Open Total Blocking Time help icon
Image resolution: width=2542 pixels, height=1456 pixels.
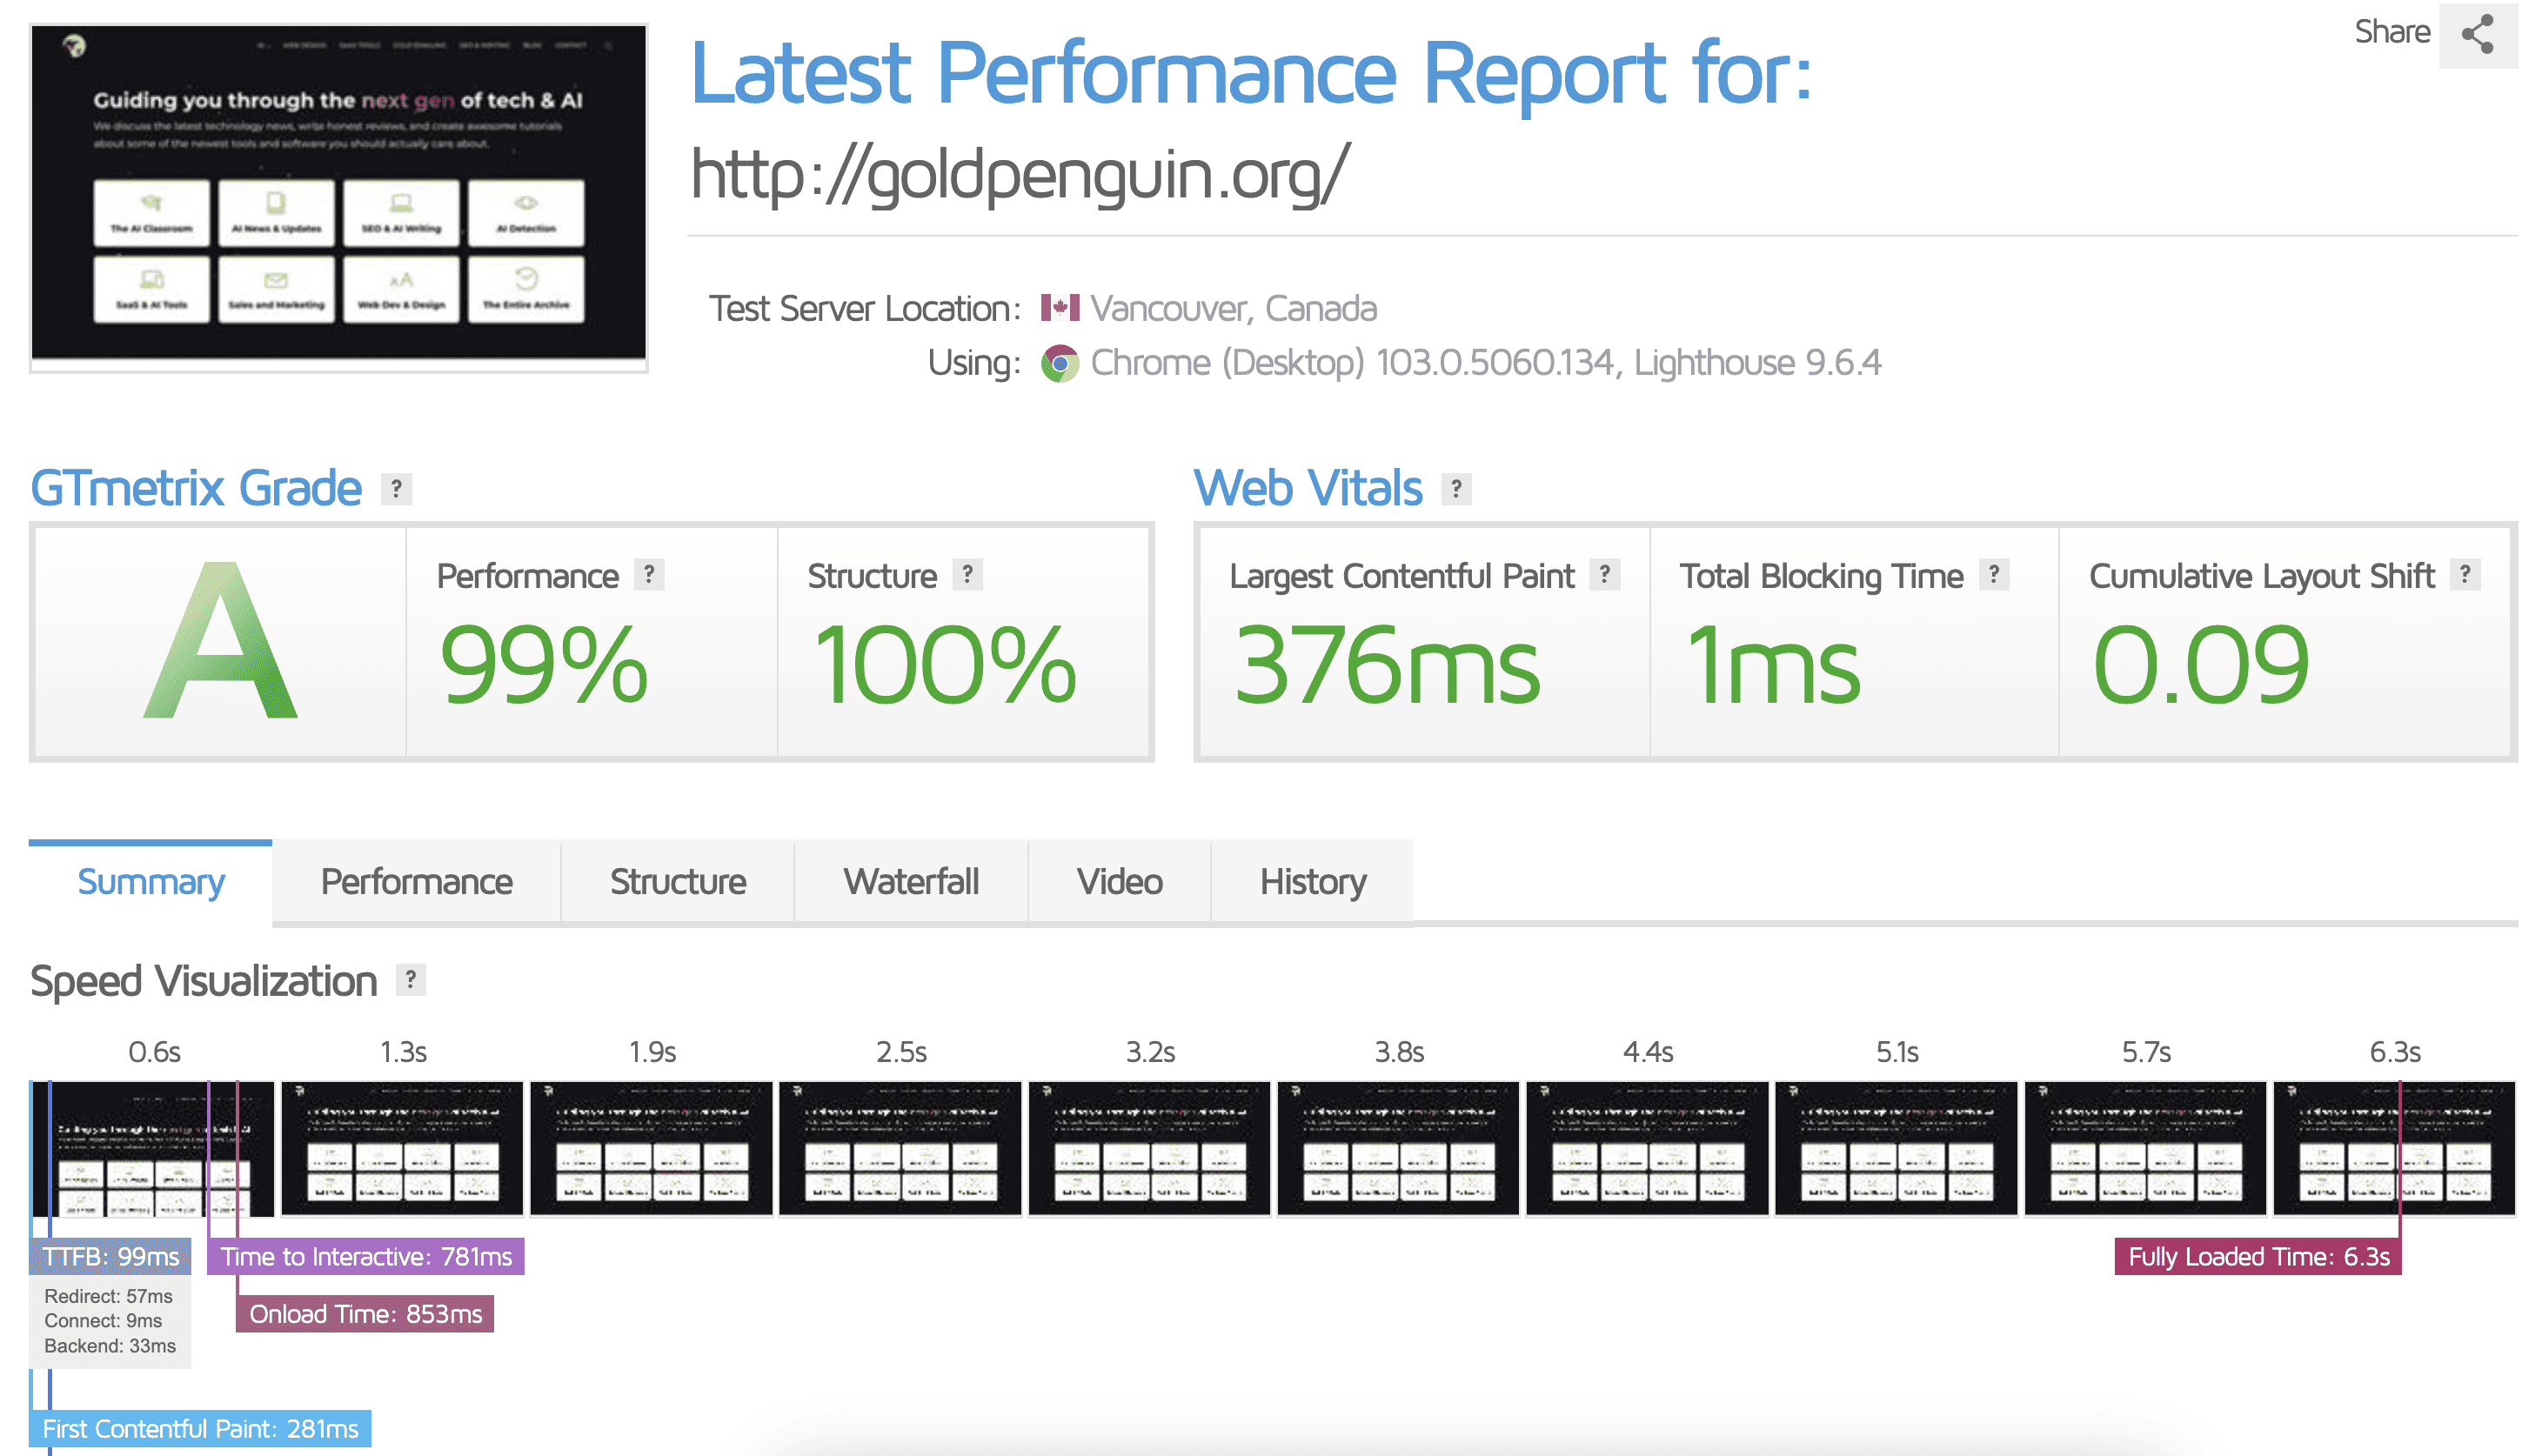point(1993,574)
